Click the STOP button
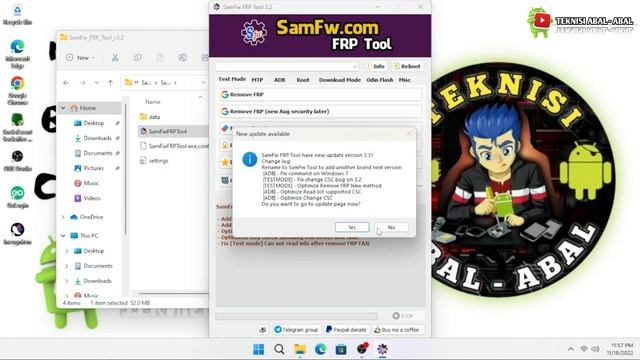 coord(404,316)
